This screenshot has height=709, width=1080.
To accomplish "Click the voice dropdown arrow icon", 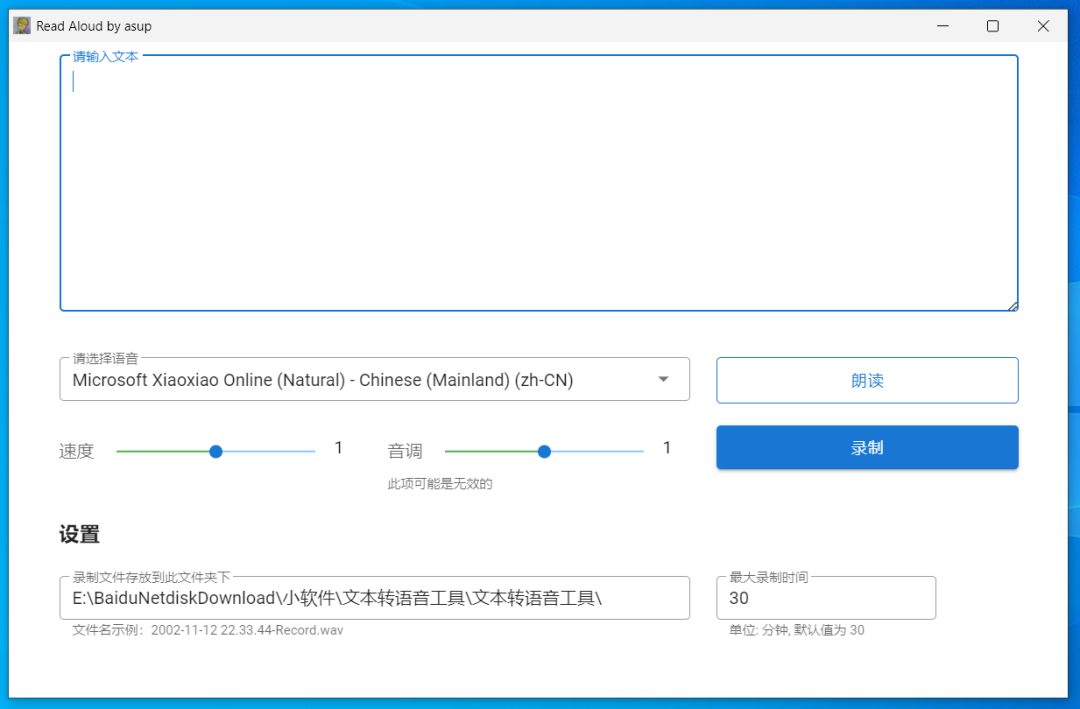I will click(663, 380).
